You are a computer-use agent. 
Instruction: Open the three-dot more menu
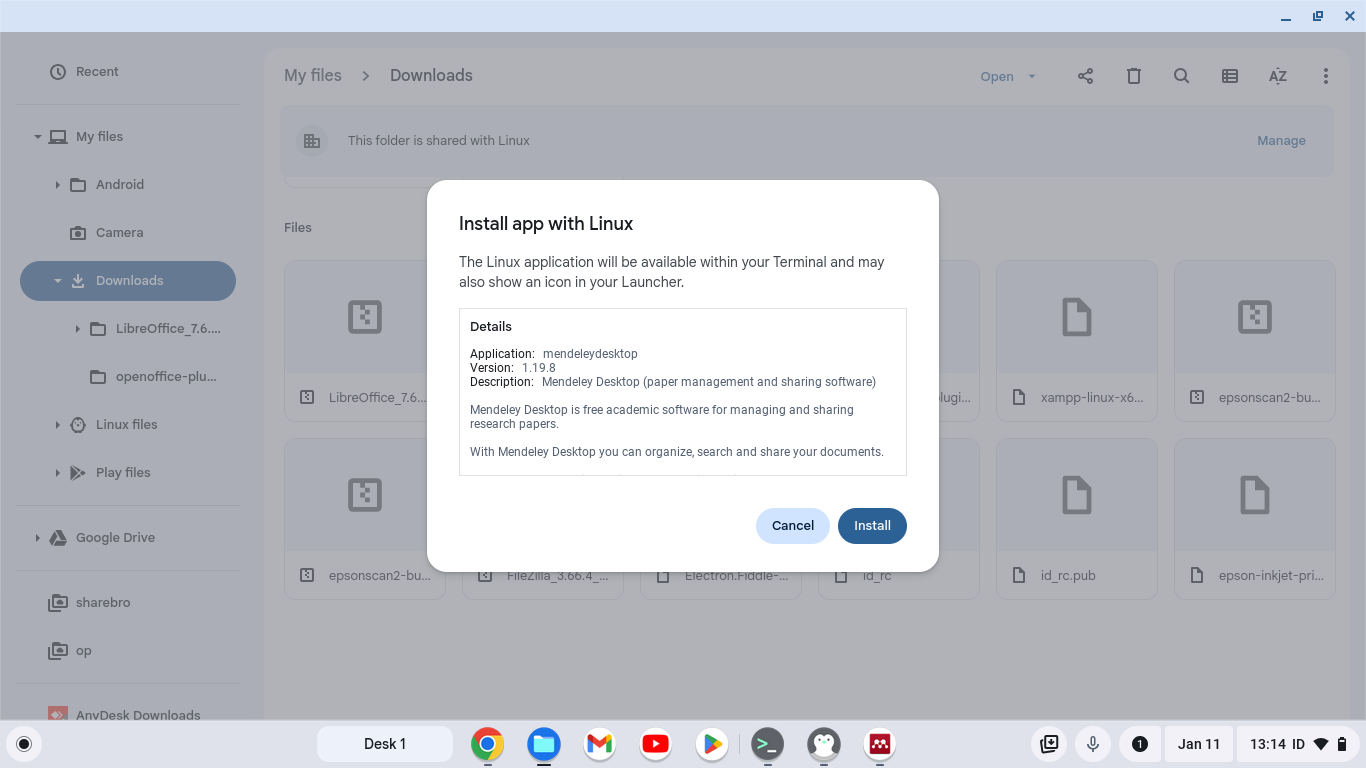coord(1325,76)
